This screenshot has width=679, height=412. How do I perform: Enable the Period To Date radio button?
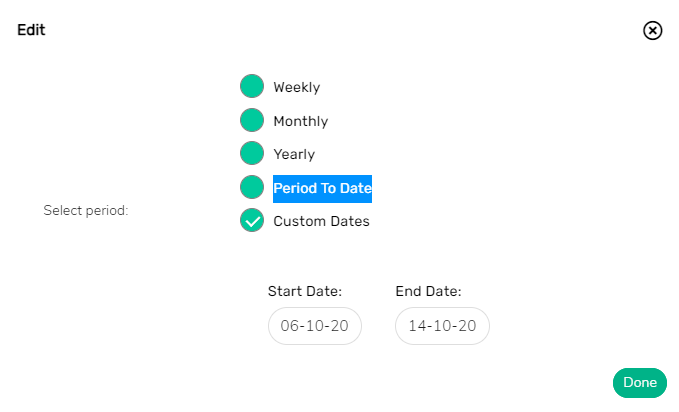pos(252,187)
